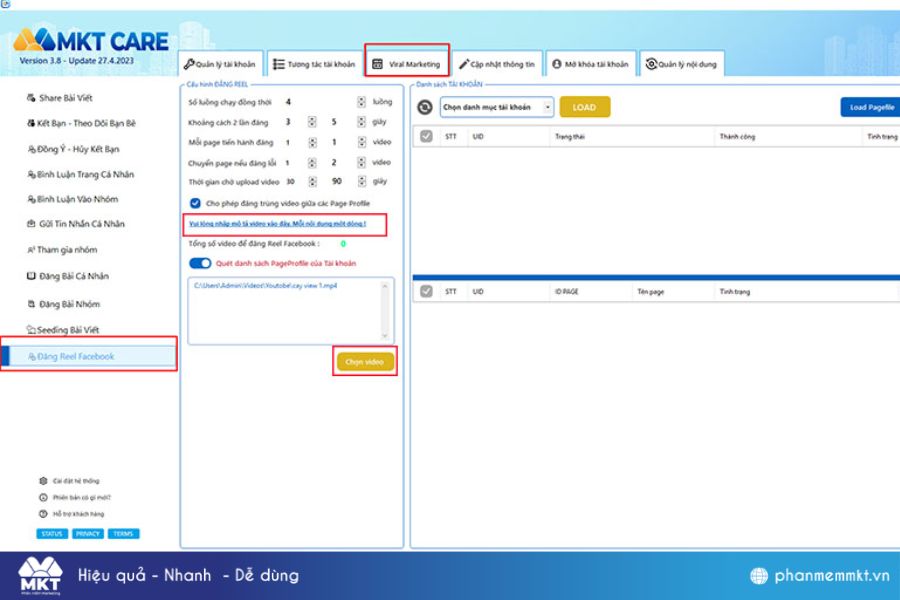Viewport: 900px width, 600px height.
Task: Tick the select-all checkbox in account table header
Action: (426, 137)
